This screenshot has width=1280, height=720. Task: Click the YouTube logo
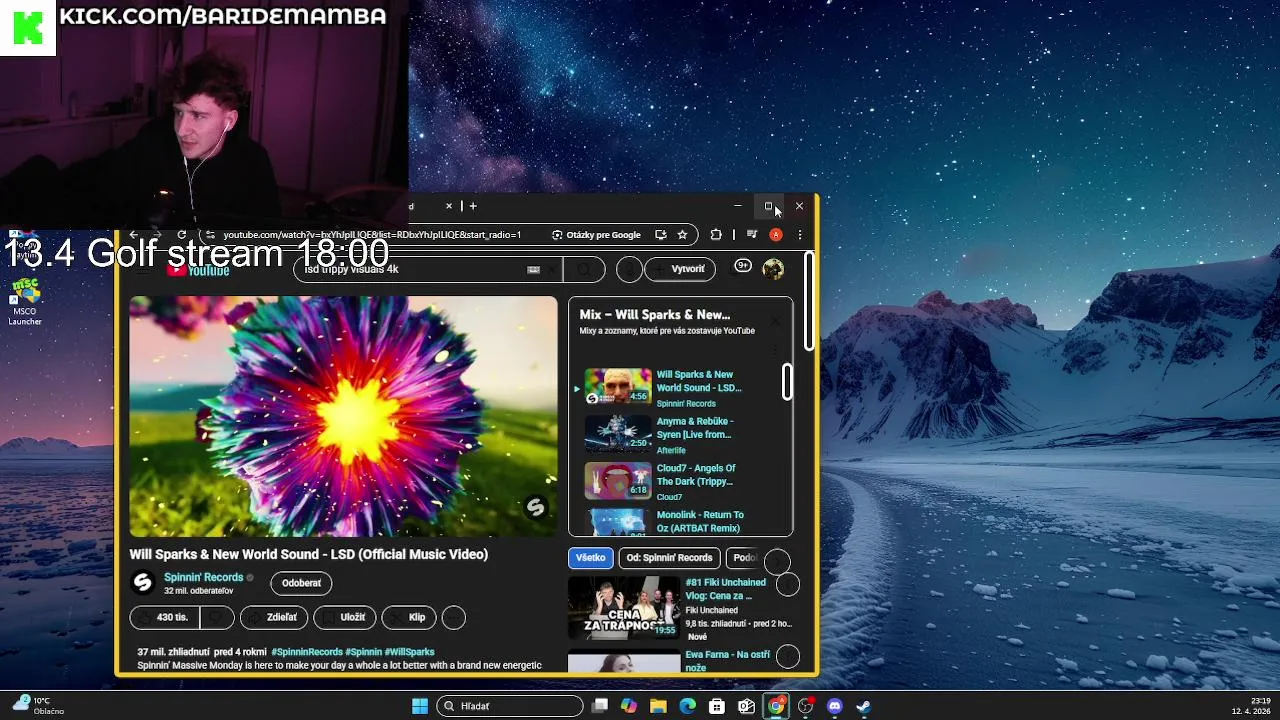(x=198, y=270)
